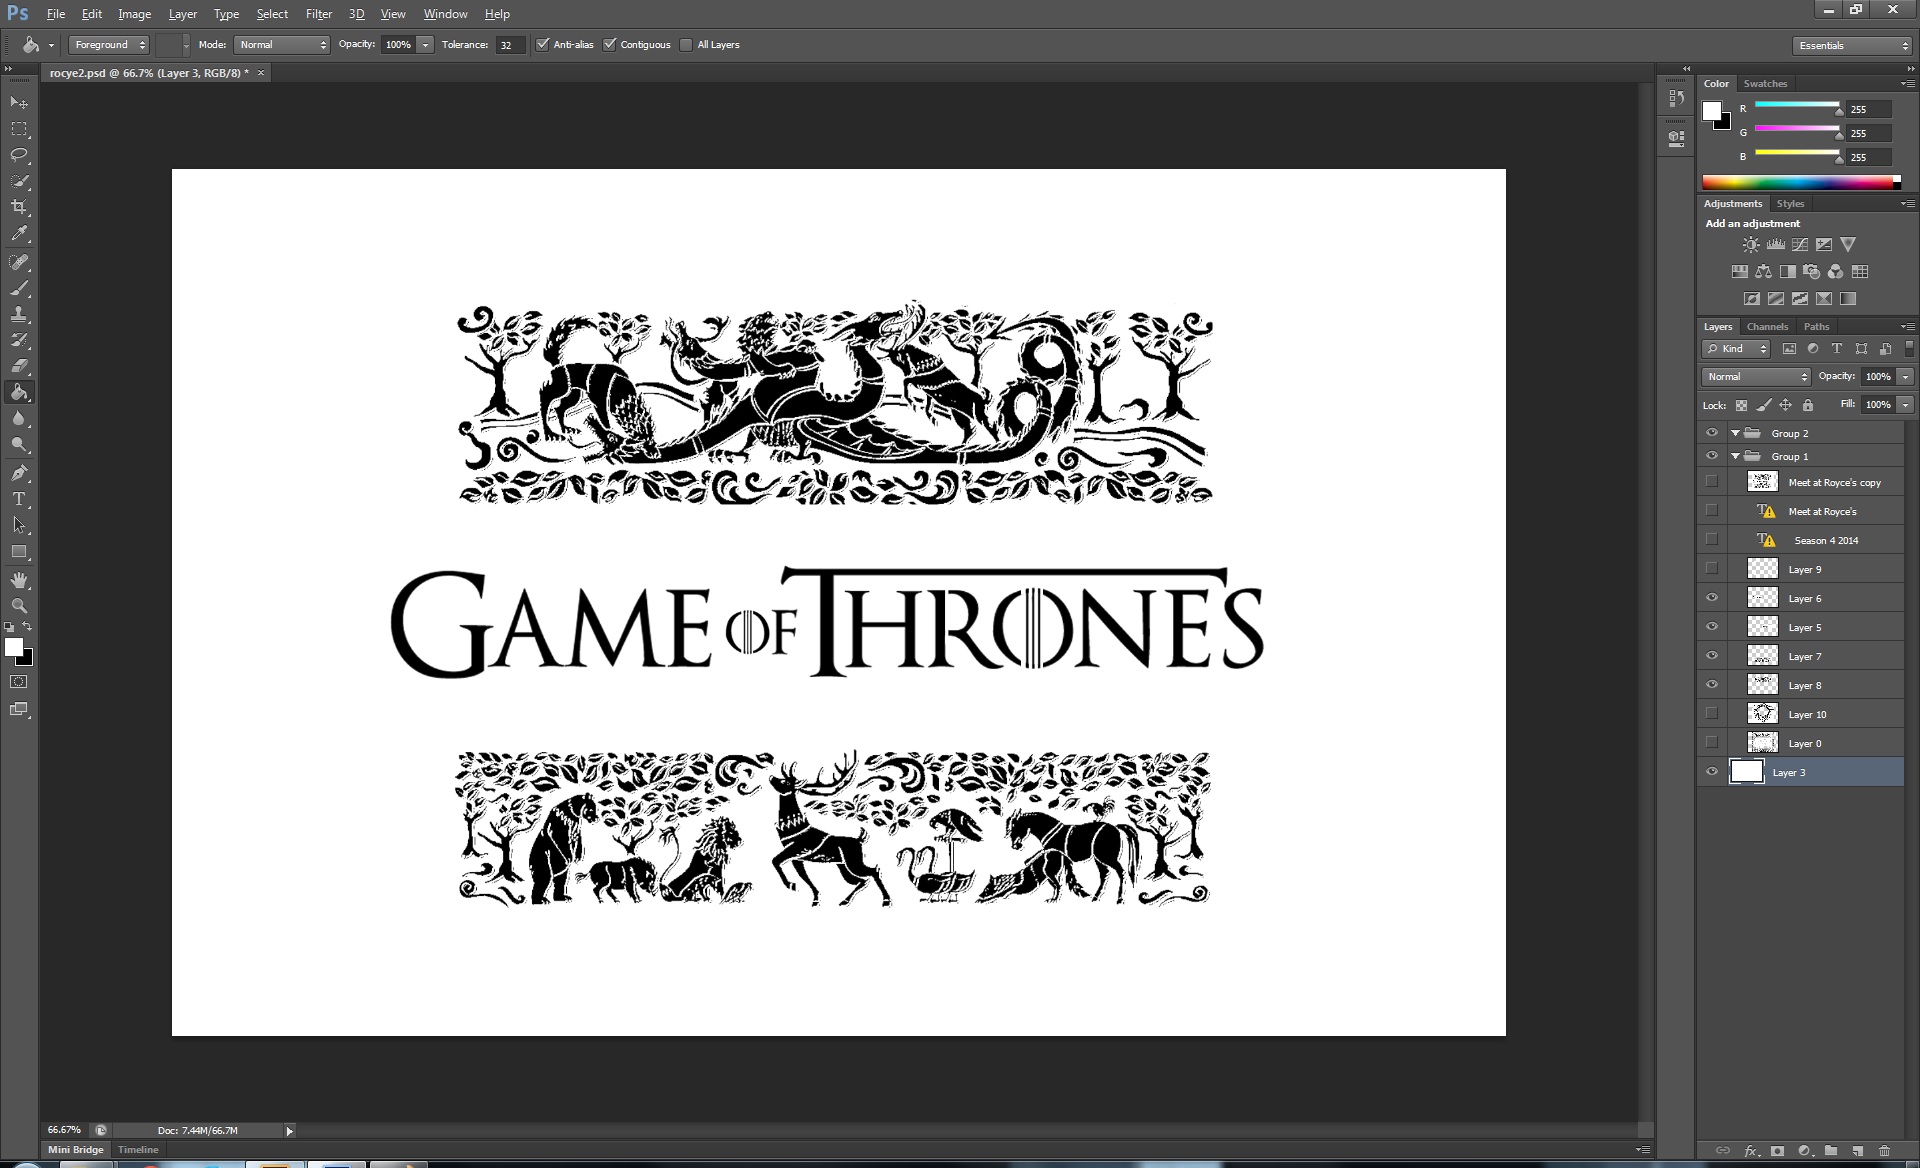Collapse the Group 2 folder triangle
The width and height of the screenshot is (1920, 1168).
(1735, 433)
